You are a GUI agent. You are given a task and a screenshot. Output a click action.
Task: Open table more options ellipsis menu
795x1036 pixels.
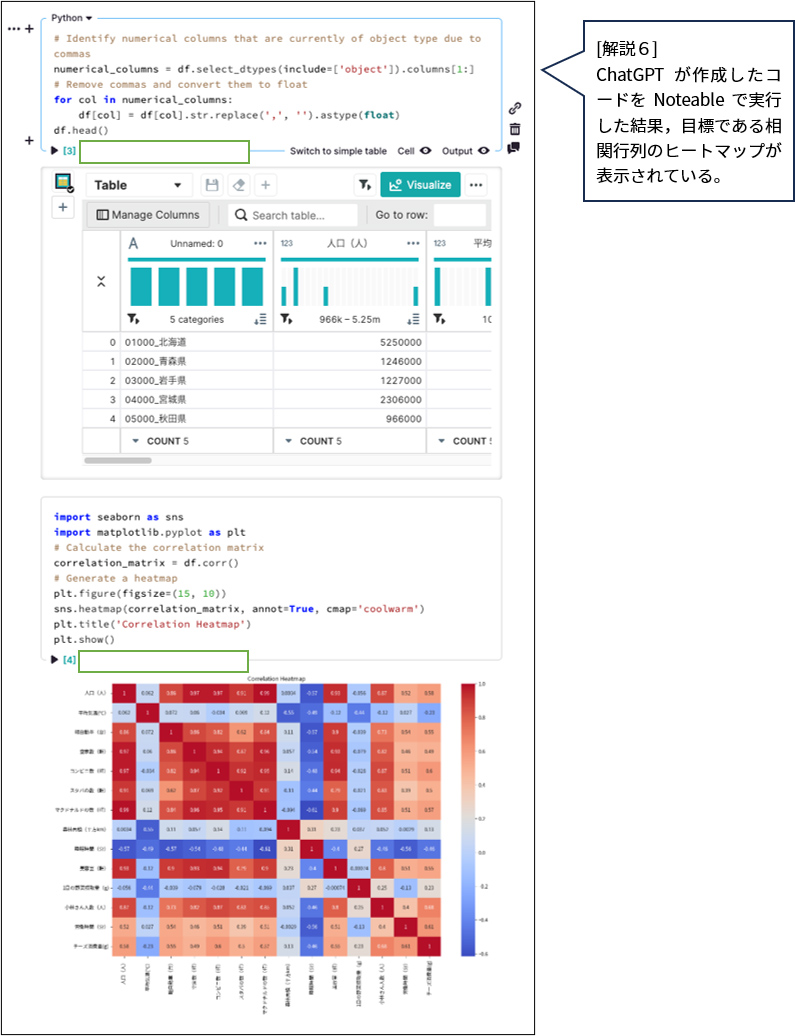pos(476,185)
